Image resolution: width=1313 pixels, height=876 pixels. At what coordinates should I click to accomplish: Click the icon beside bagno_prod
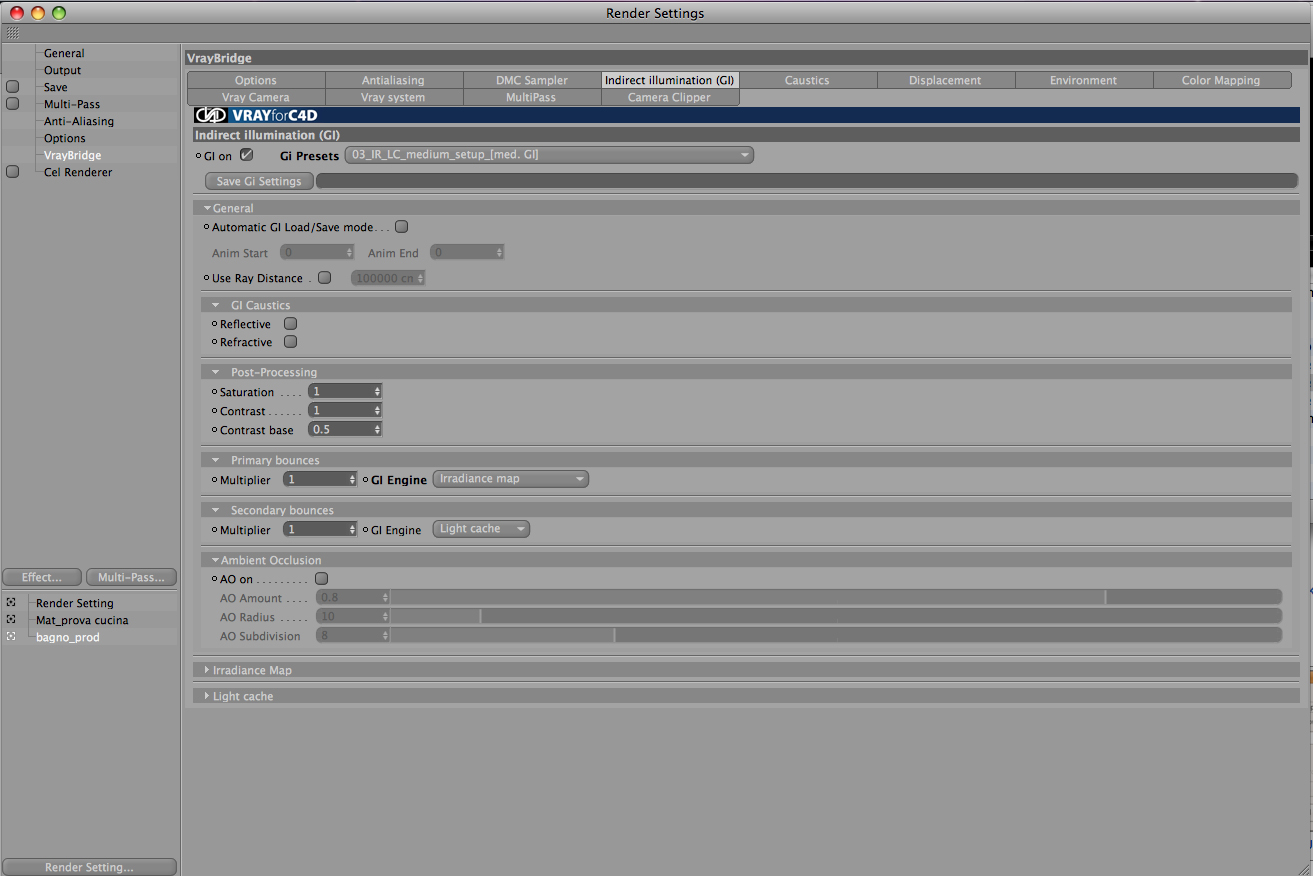coord(11,637)
